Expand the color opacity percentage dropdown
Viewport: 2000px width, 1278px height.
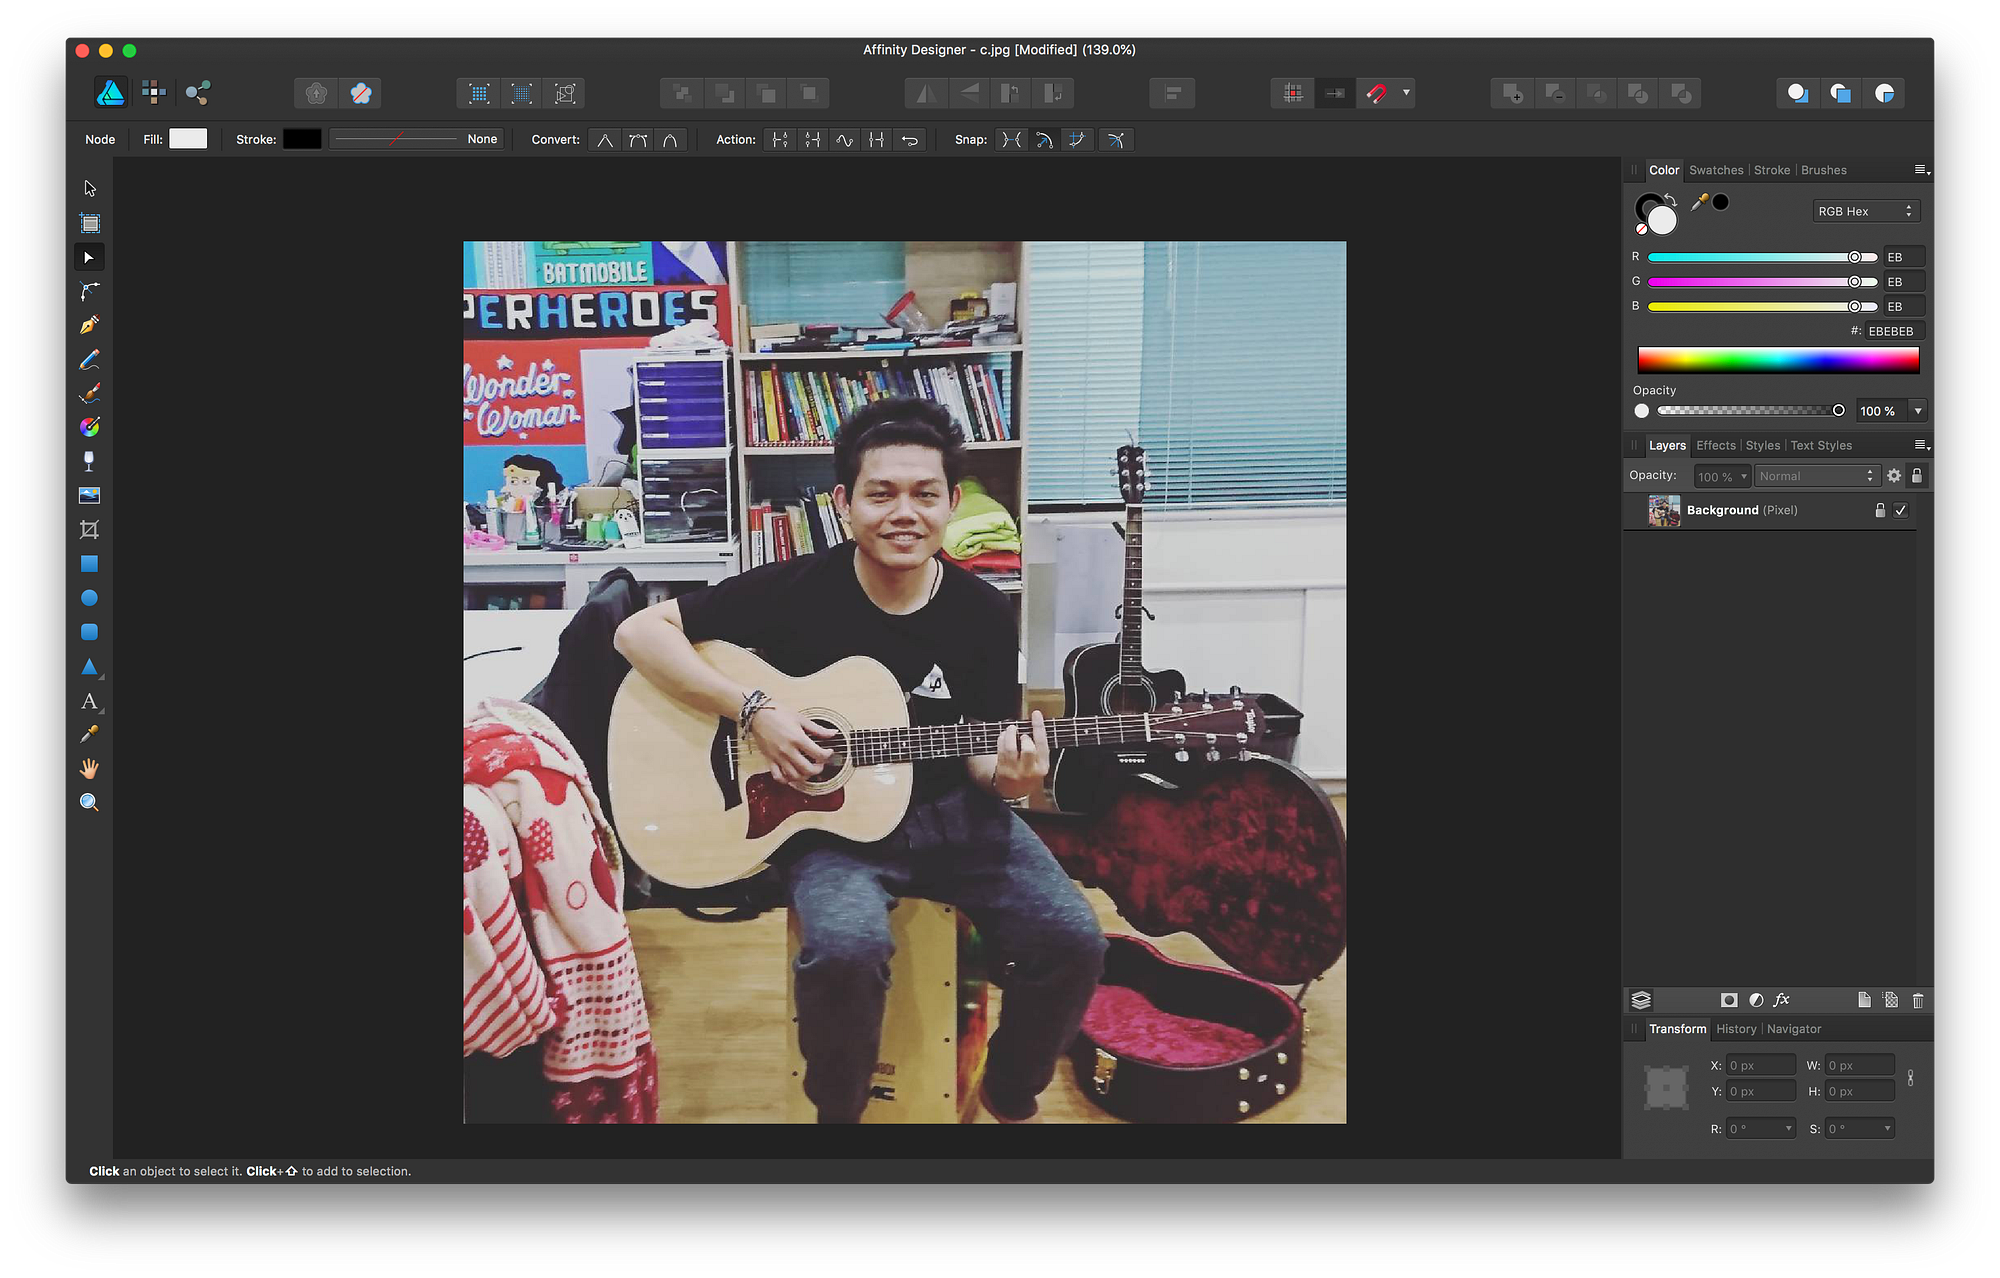[x=1917, y=411]
